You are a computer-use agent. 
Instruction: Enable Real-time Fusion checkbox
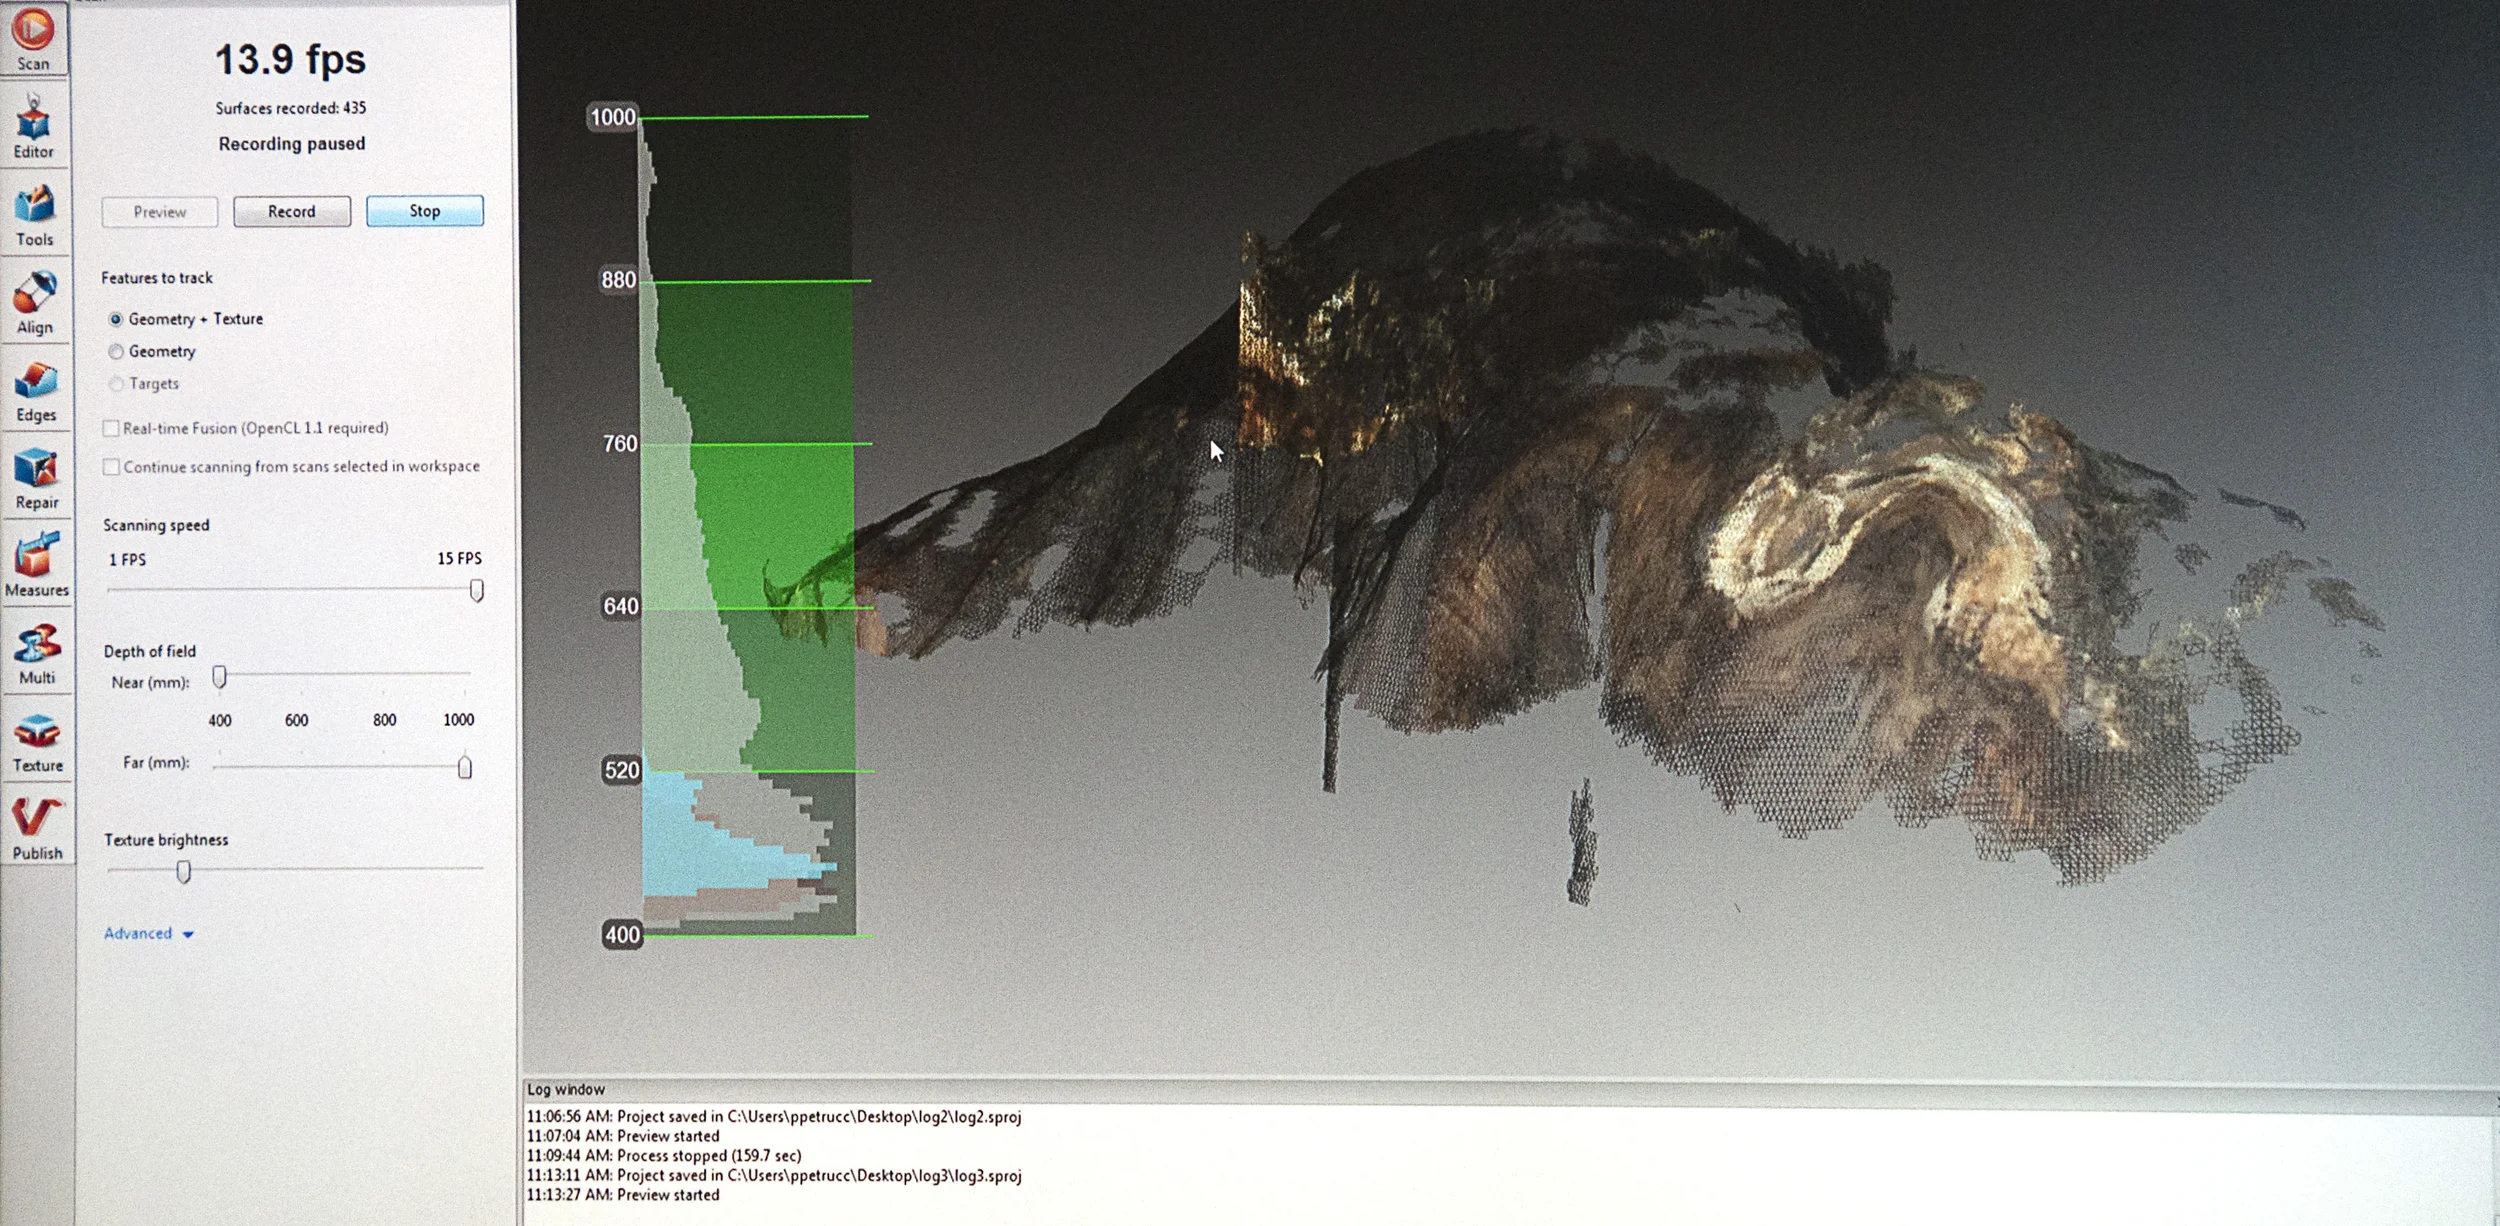111,428
